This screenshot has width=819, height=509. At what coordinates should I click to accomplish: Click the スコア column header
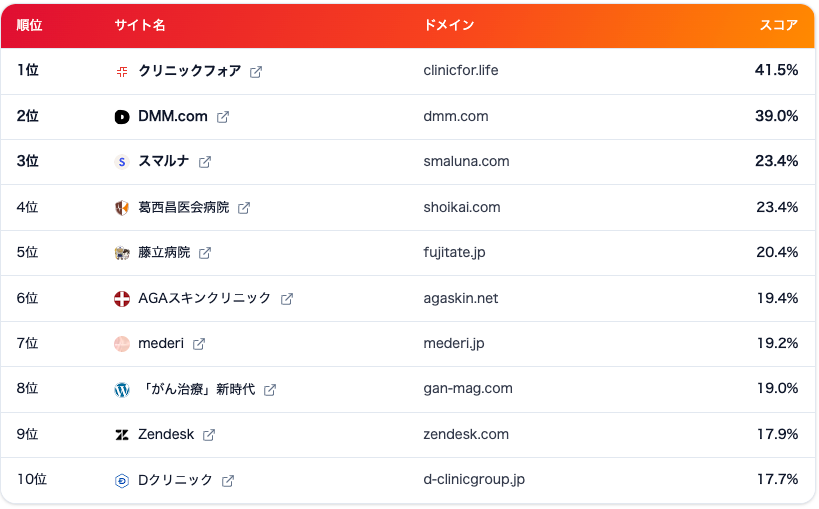pos(779,25)
